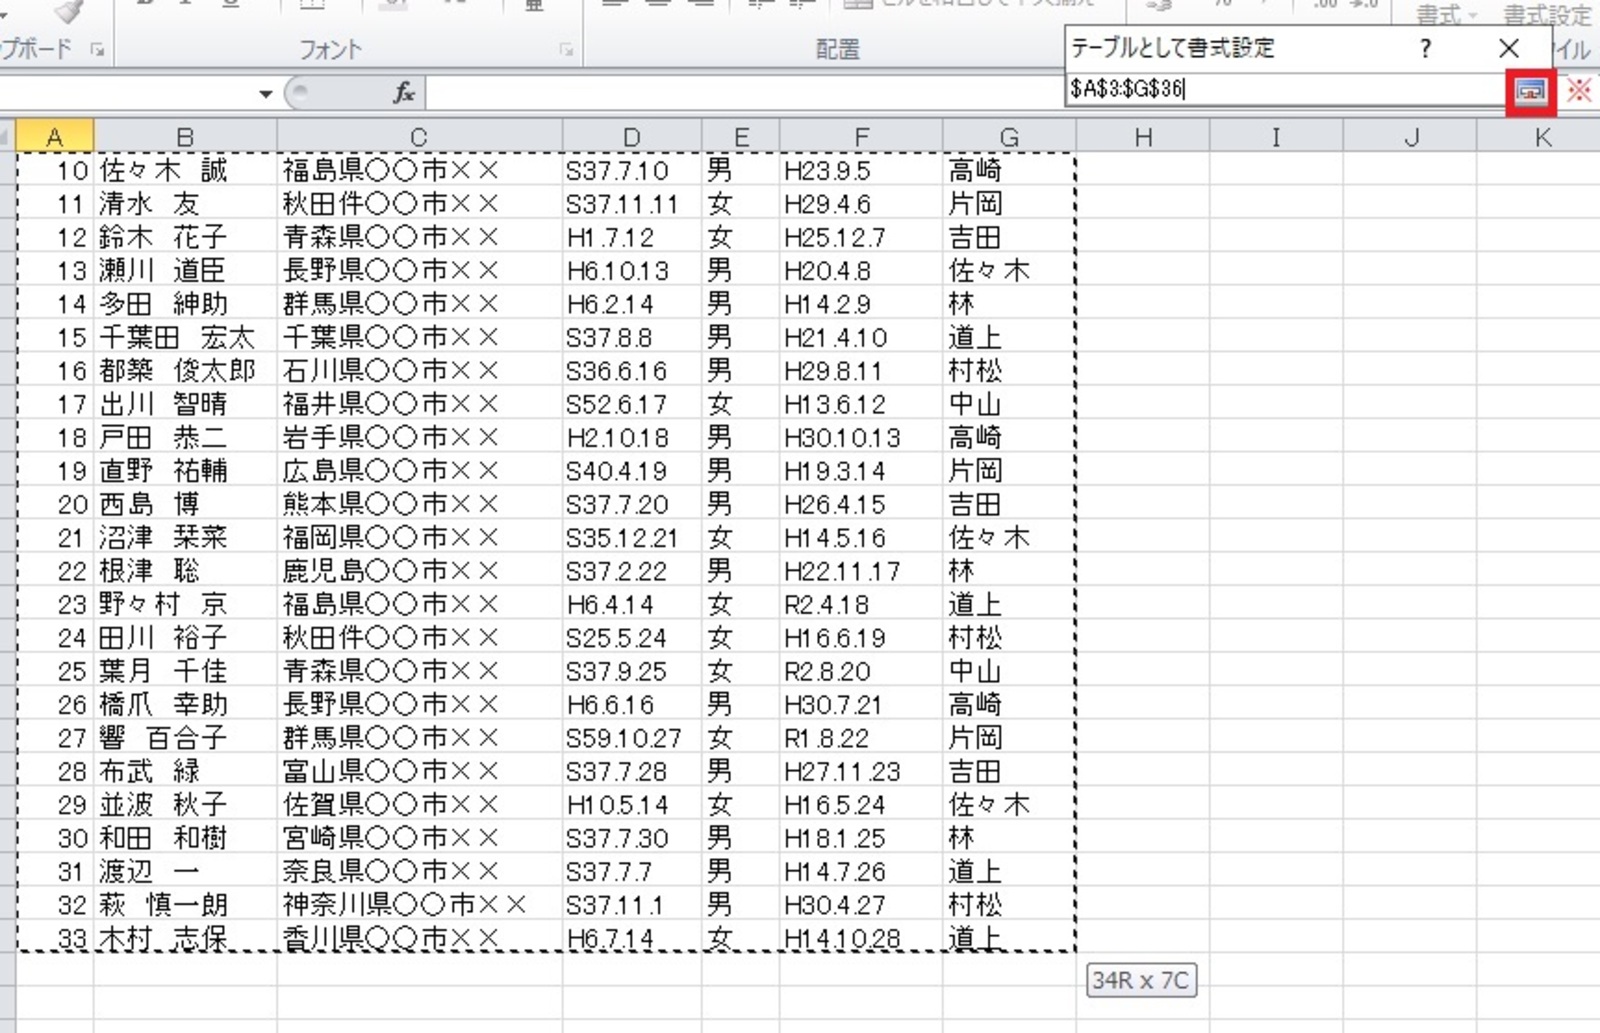The height and width of the screenshot is (1033, 1600).
Task: Click 吉田 in row 12
Action: tap(1009, 237)
